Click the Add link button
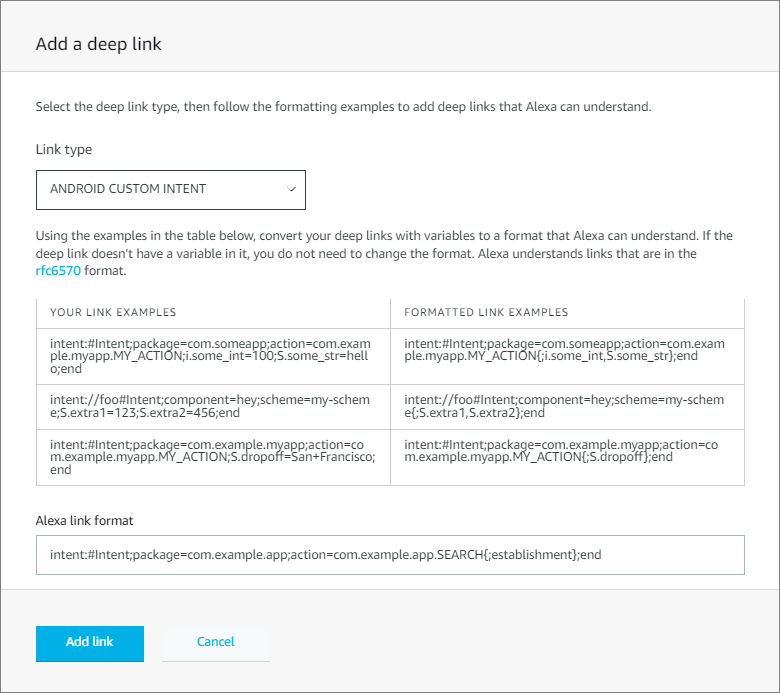The width and height of the screenshot is (780, 693). coord(90,644)
